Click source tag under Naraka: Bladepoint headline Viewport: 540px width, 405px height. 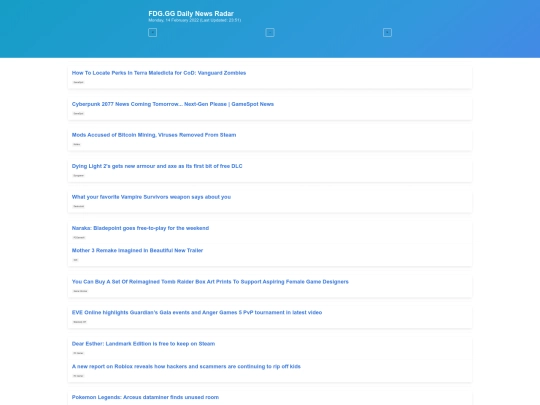tap(79, 238)
